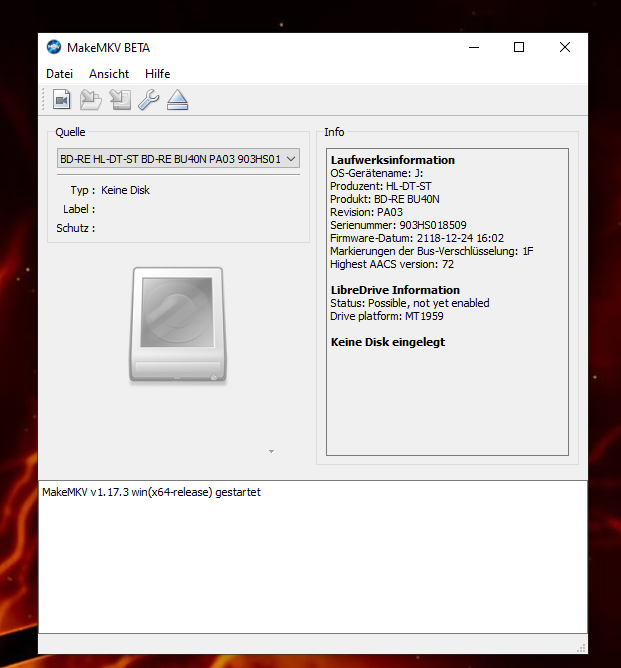
Task: Click the small arrow below the drive image
Action: tap(271, 451)
